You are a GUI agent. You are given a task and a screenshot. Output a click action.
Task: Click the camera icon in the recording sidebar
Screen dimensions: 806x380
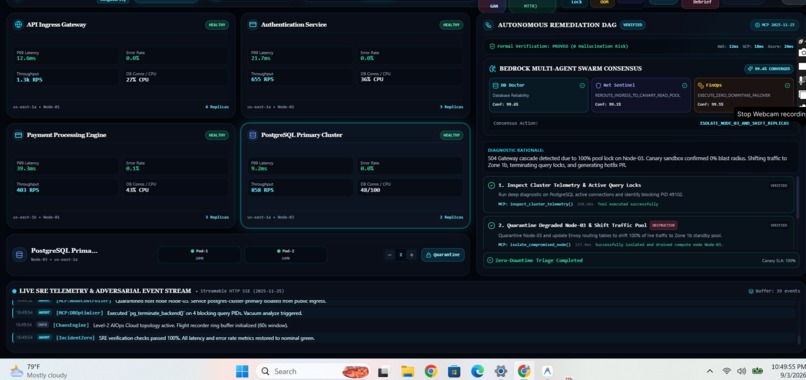(x=802, y=52)
